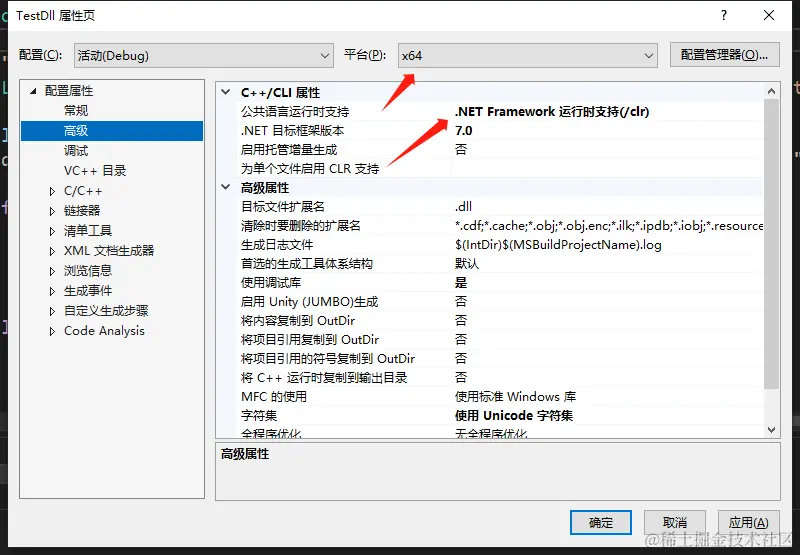Click the 是 value for 使用调试库
Viewport: 800px width, 555px height.
tap(461, 283)
